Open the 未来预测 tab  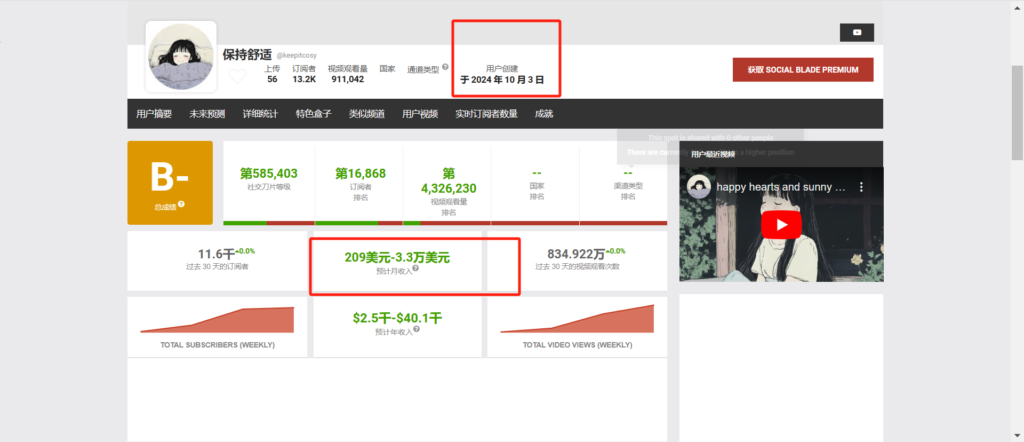point(207,114)
